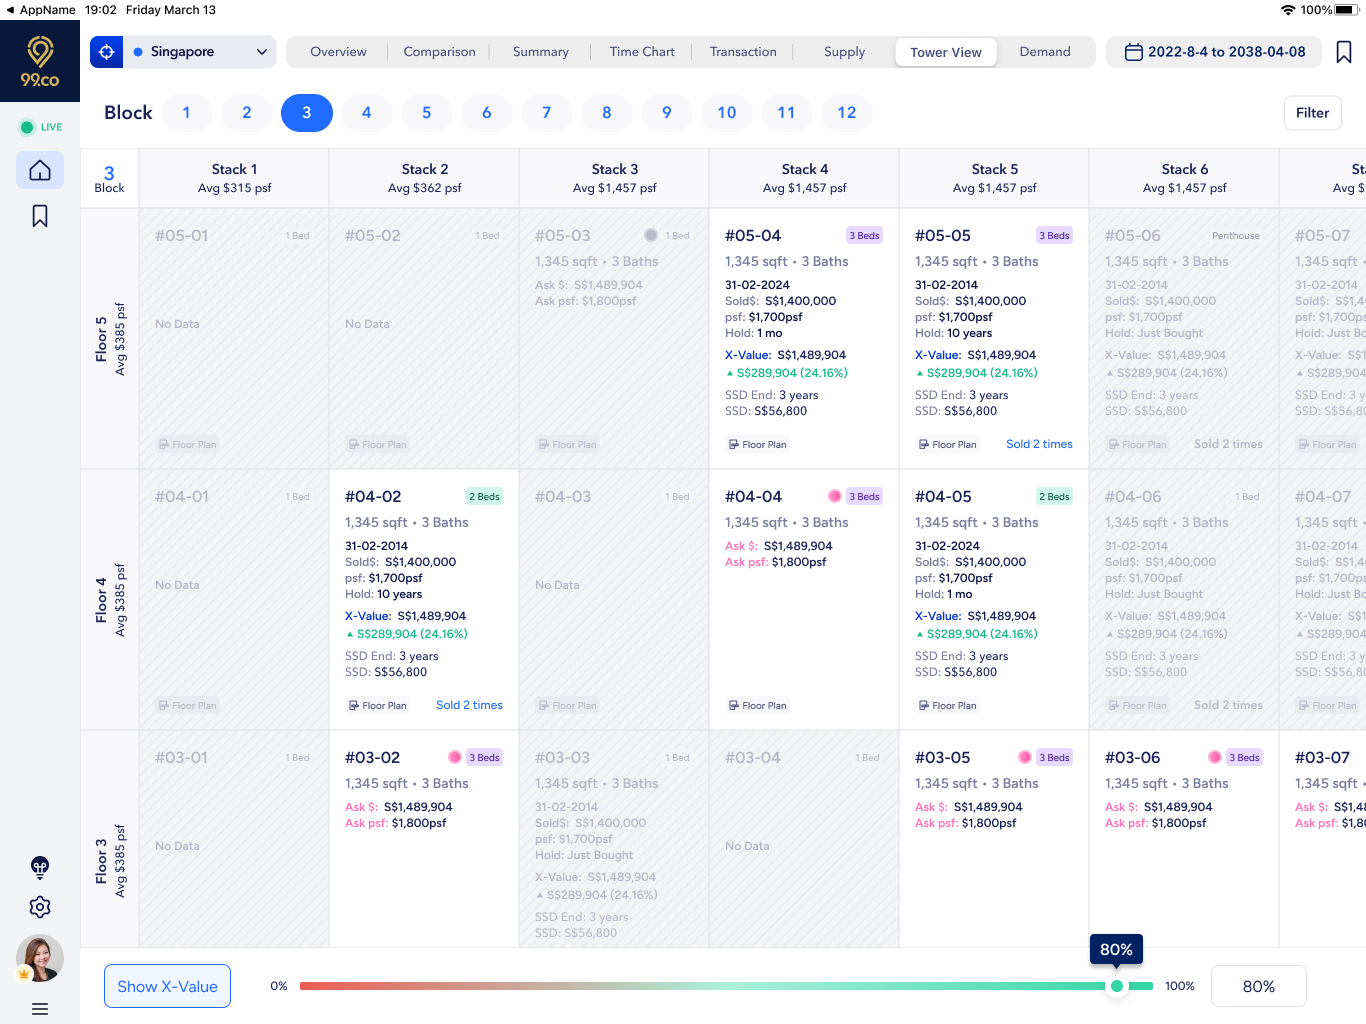
Task: Click the 99.co logo
Action: pos(40,62)
